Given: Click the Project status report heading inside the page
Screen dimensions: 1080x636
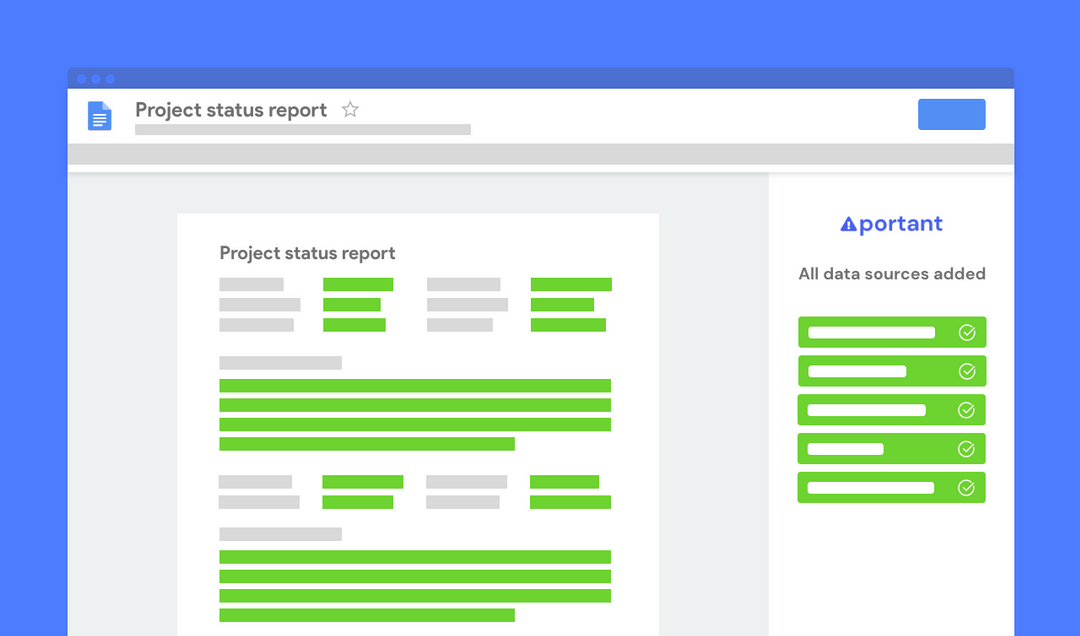Looking at the screenshot, I should pyautogui.click(x=307, y=253).
